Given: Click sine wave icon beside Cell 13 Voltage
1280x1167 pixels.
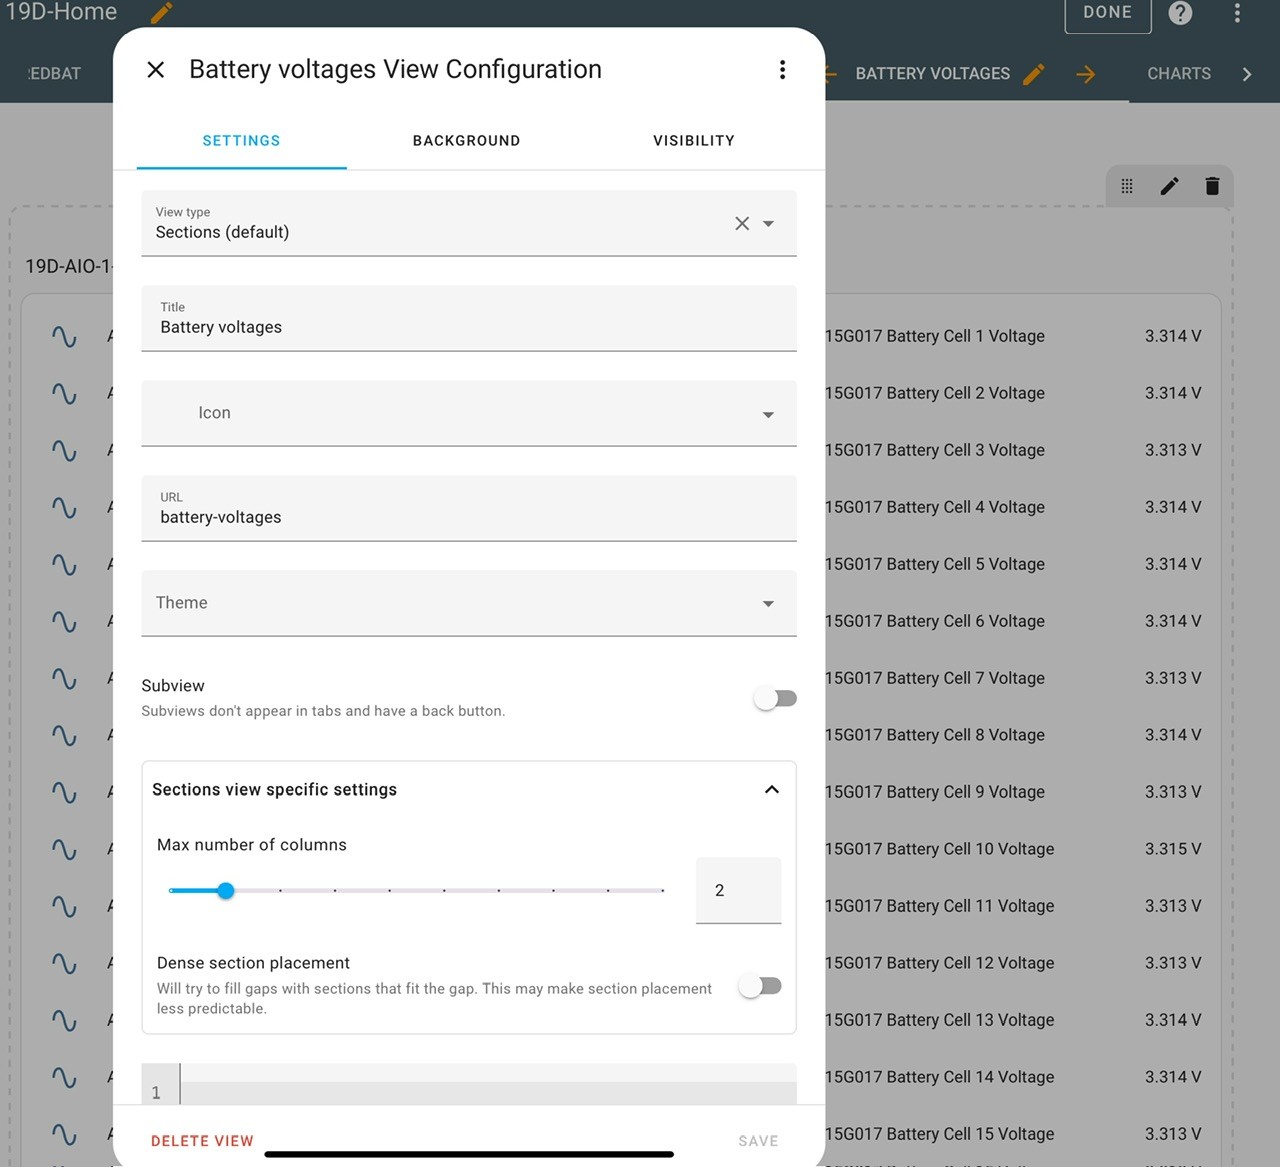Looking at the screenshot, I should click(x=64, y=1020).
